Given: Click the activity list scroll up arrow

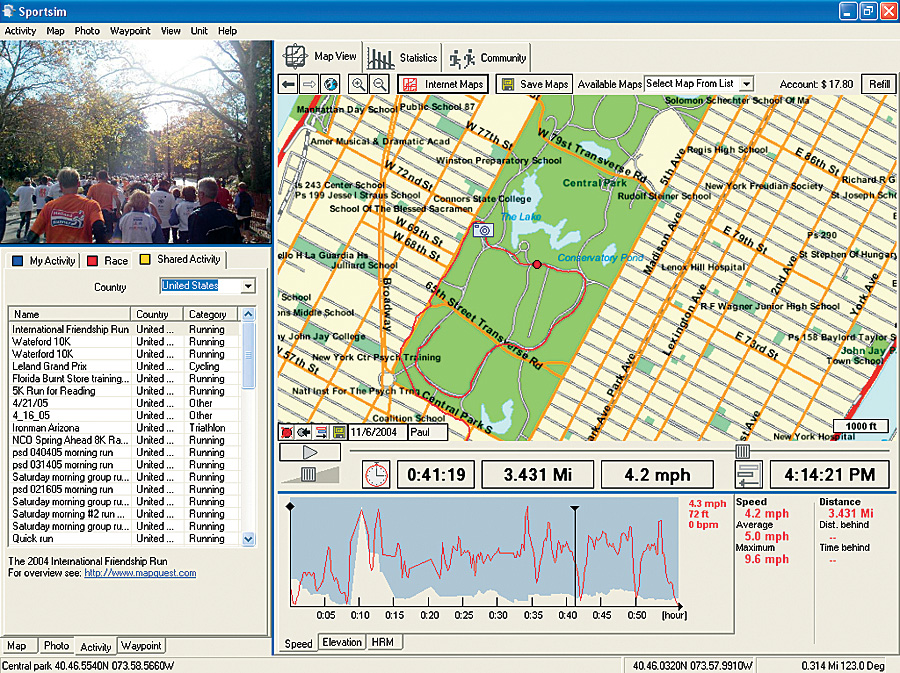Looking at the screenshot, I should coord(249,314).
